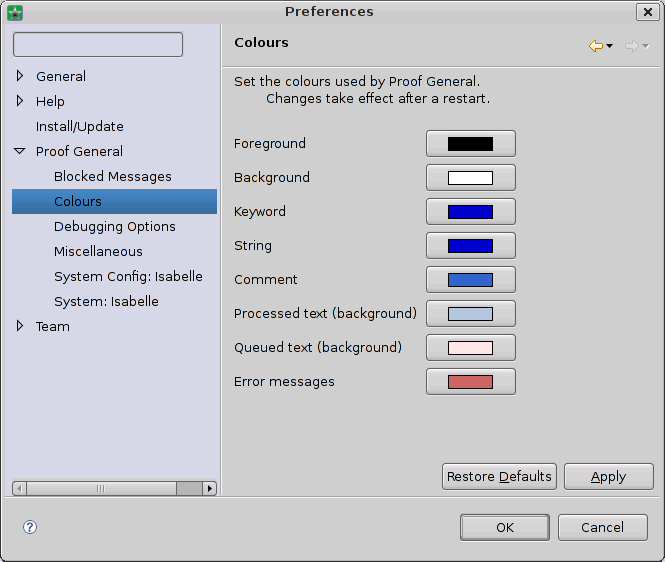Click the back navigation arrow icon
This screenshot has height=562, width=665.
596,46
